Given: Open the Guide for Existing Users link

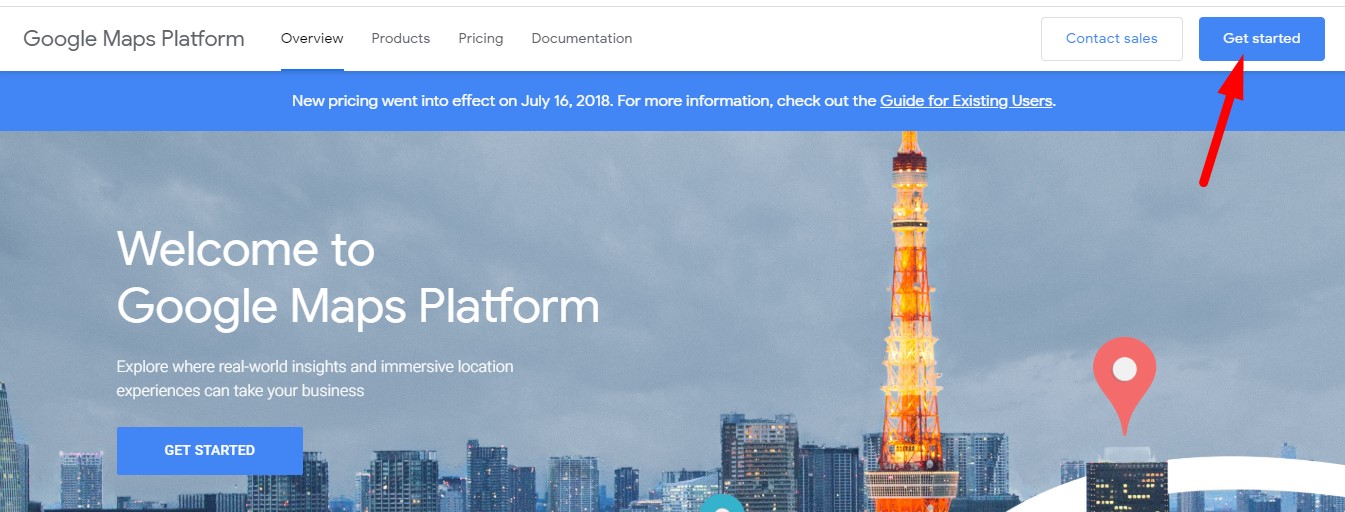Looking at the screenshot, I should click(966, 101).
